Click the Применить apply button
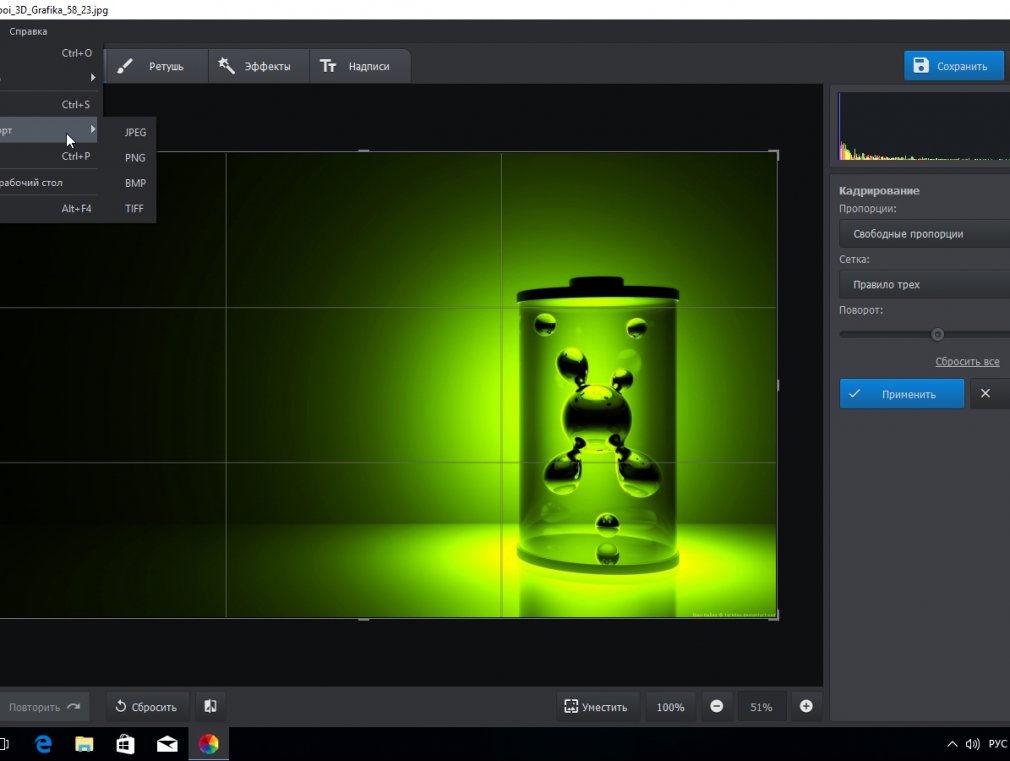 (x=902, y=394)
